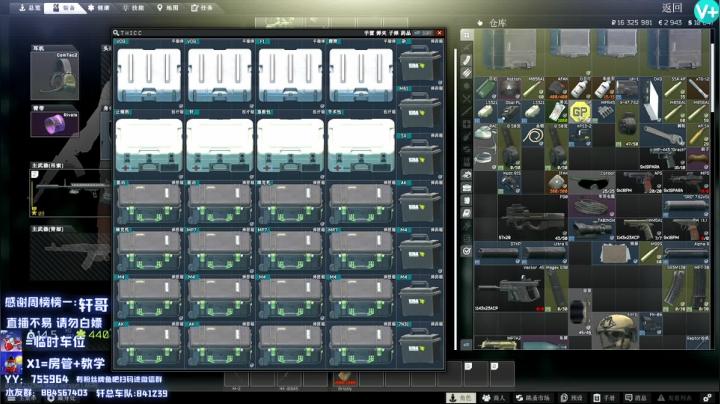The image size is (720, 404).
Task: Select the sling primary weapon slot
Action: click(x=70, y=193)
